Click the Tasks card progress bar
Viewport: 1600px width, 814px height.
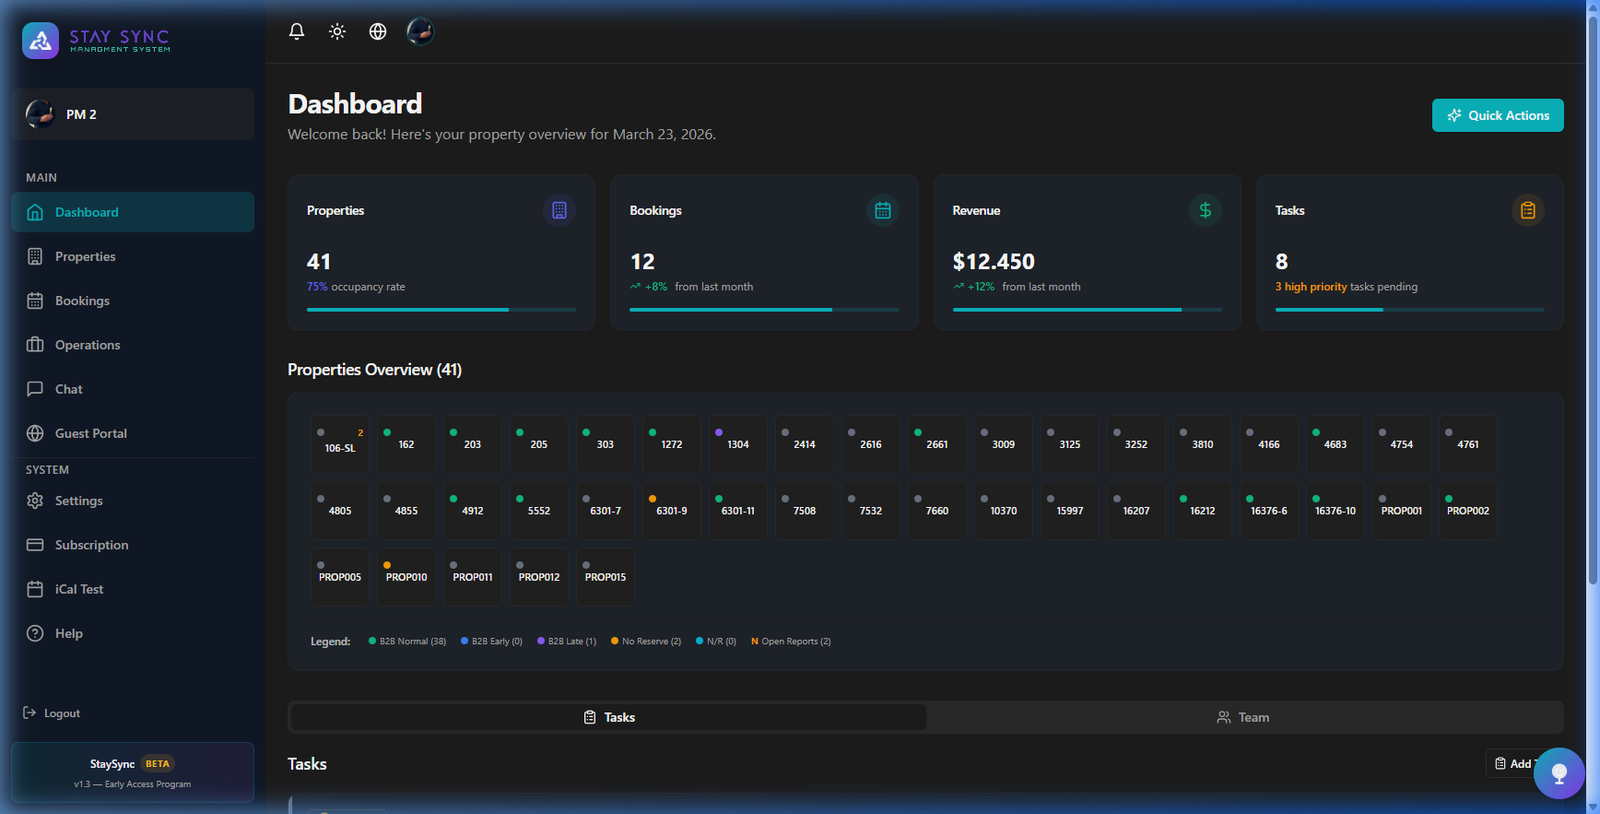pyautogui.click(x=1410, y=309)
